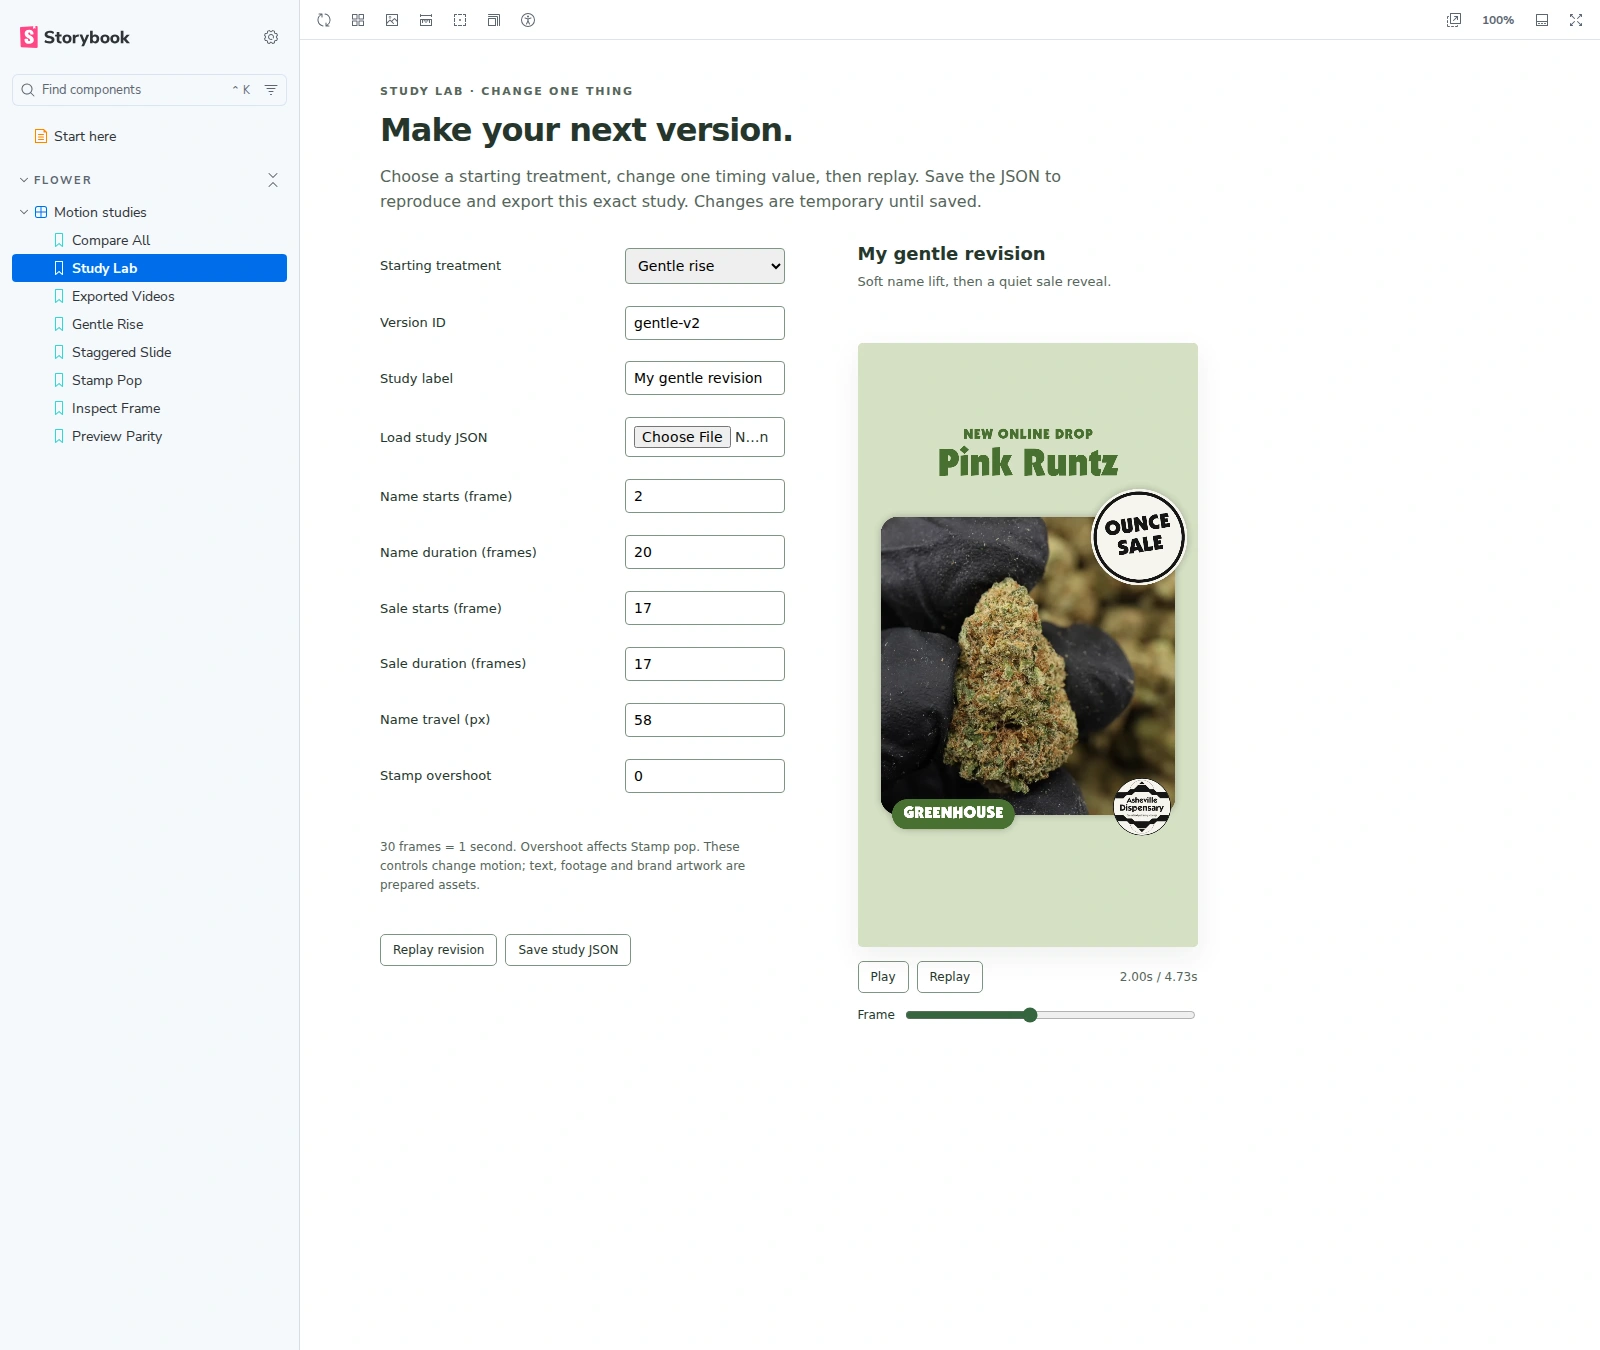Click the Replay revision button
1600x1350 pixels.
point(438,950)
